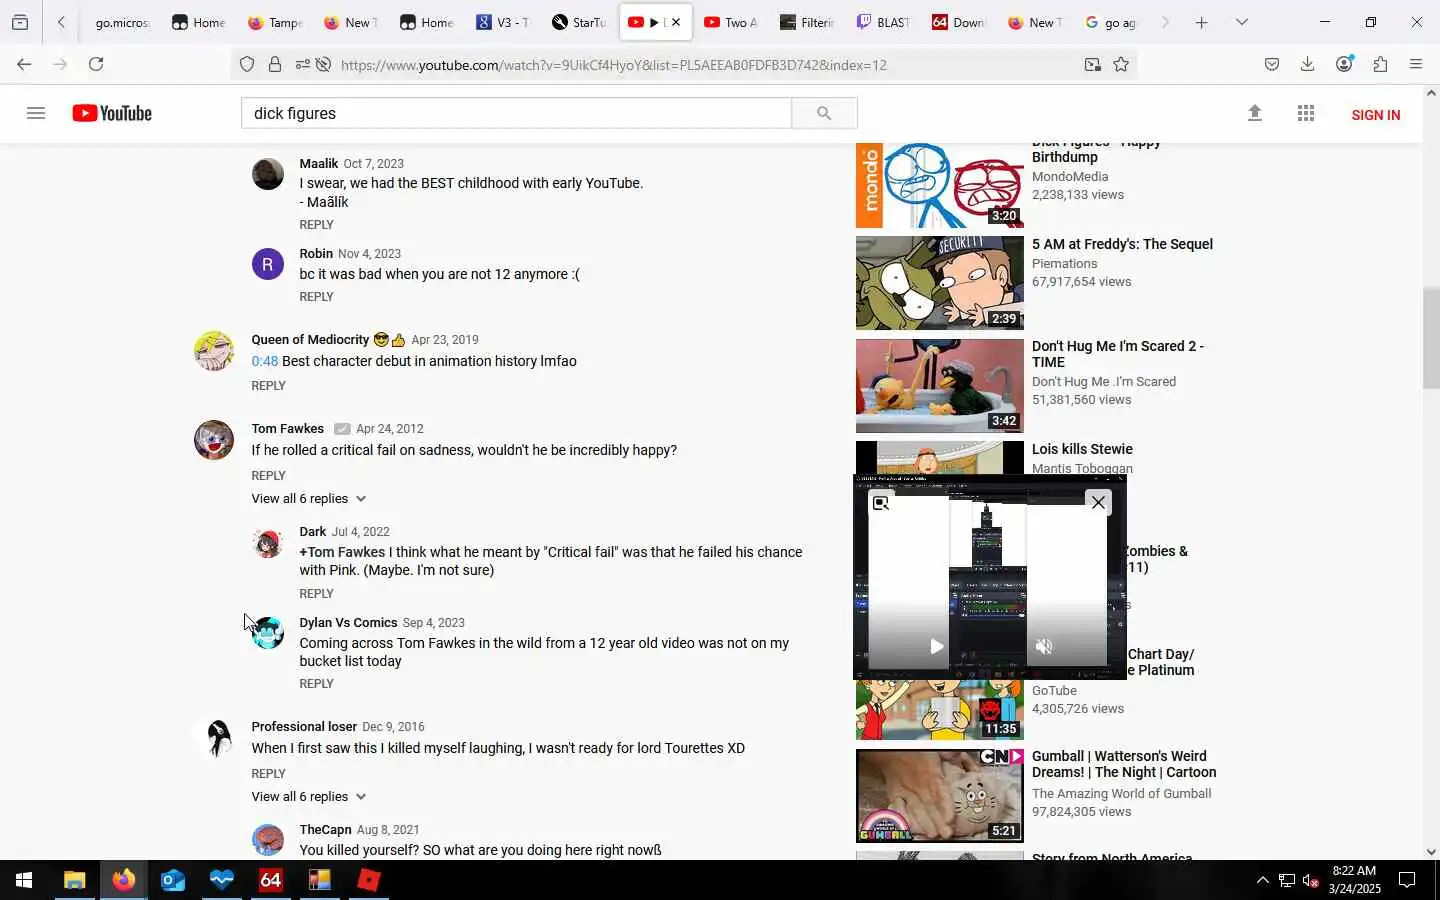Click the site security padlock icon

click(275, 65)
